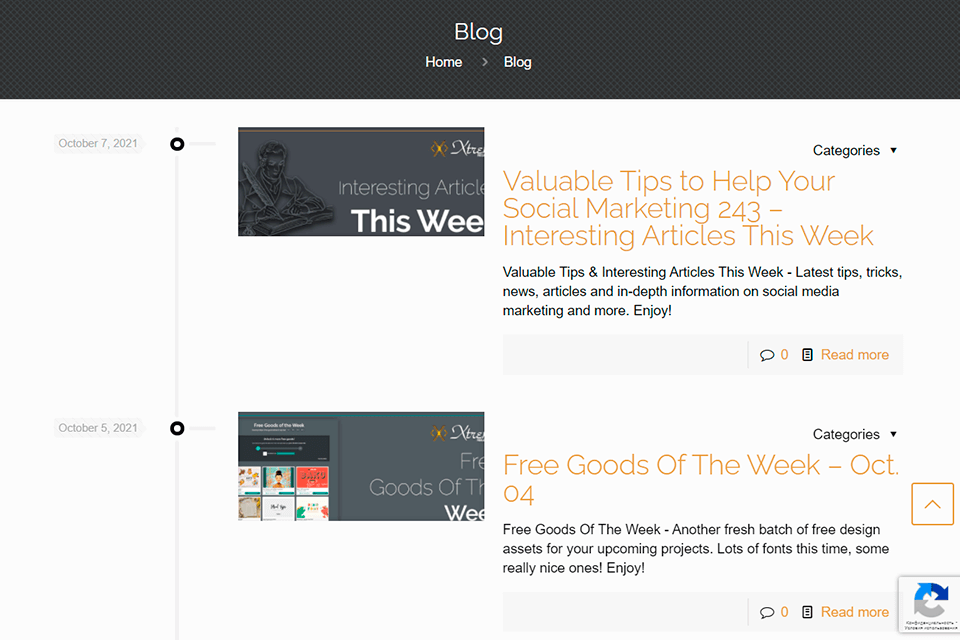Click the October 5, 2021 timeline marker
This screenshot has width=960, height=640.
[177, 428]
